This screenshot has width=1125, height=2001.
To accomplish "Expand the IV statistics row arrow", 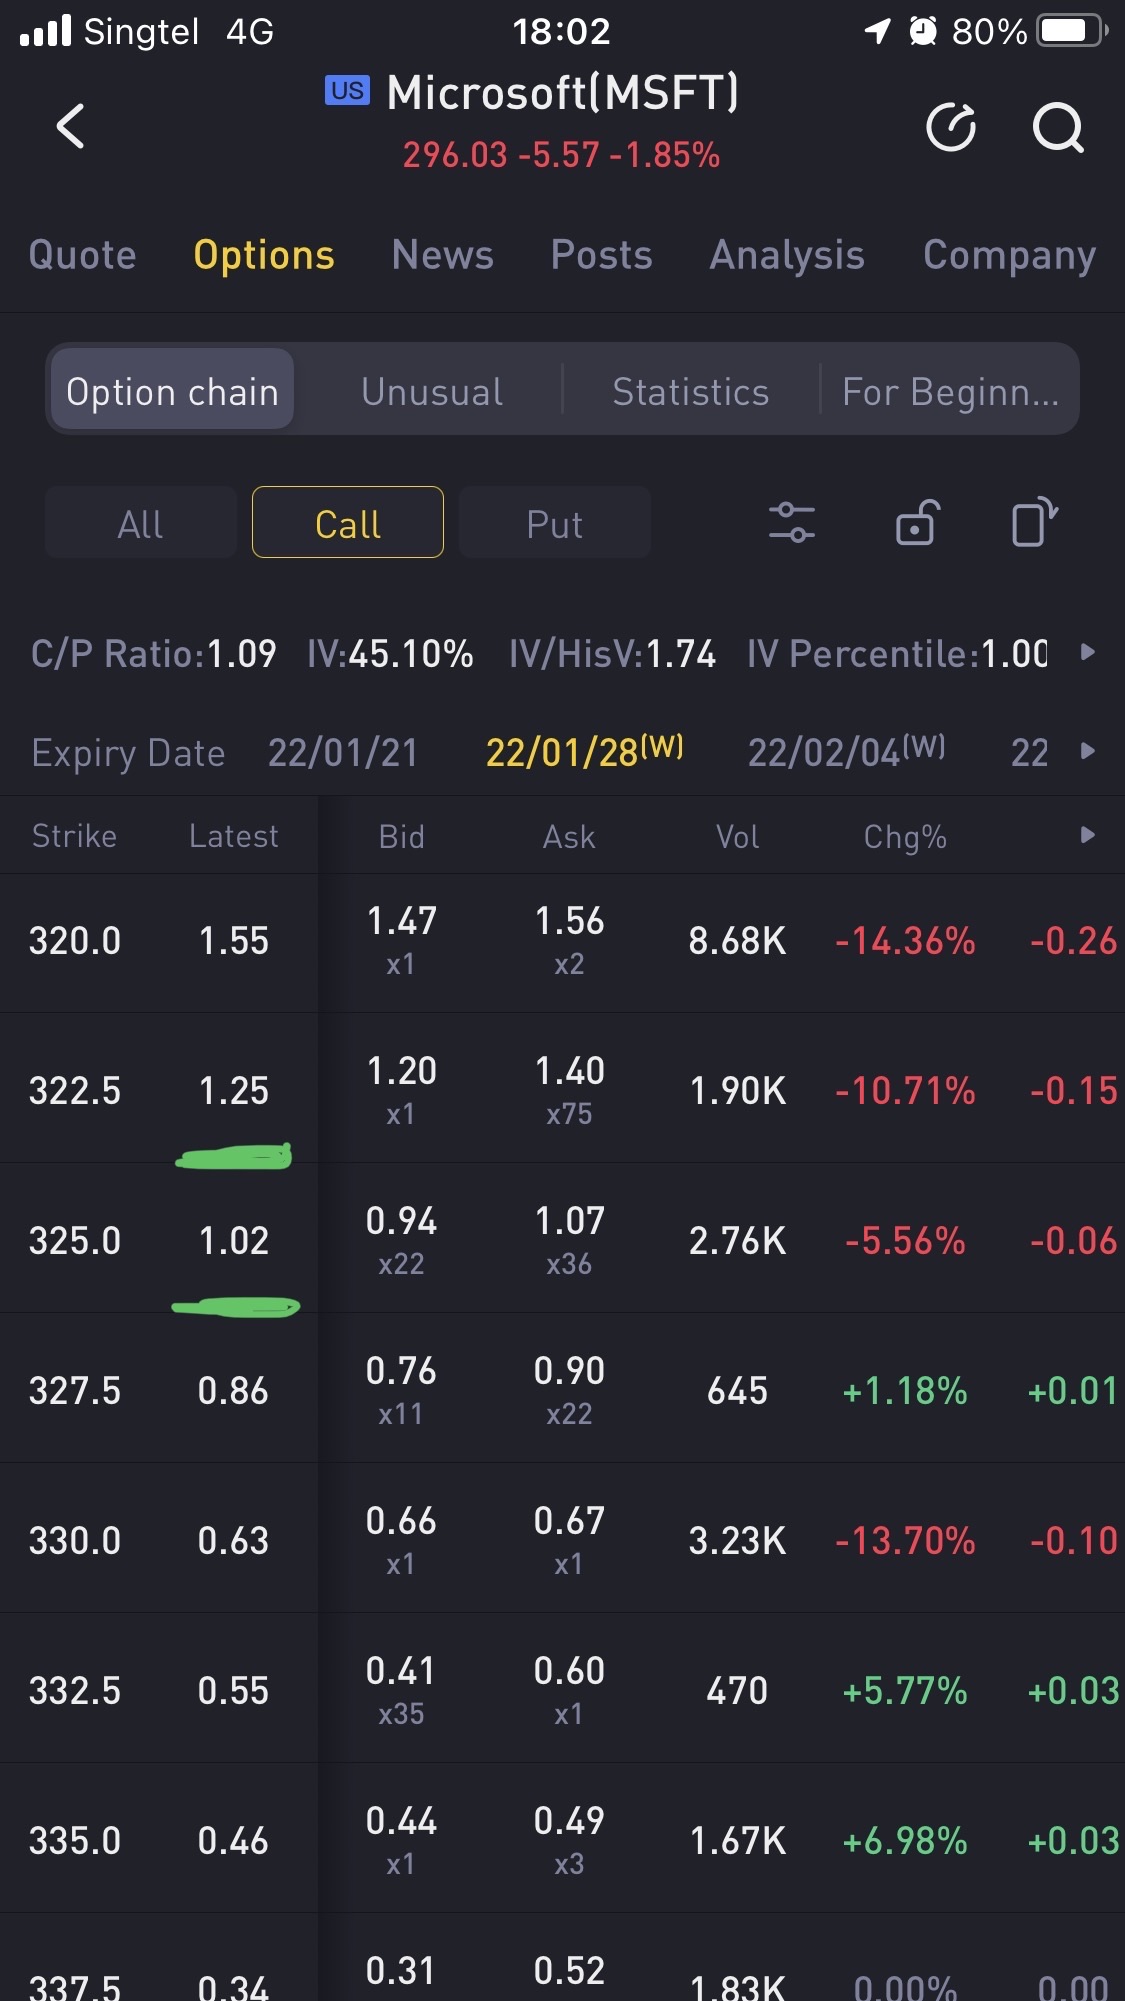I will click(x=1088, y=653).
